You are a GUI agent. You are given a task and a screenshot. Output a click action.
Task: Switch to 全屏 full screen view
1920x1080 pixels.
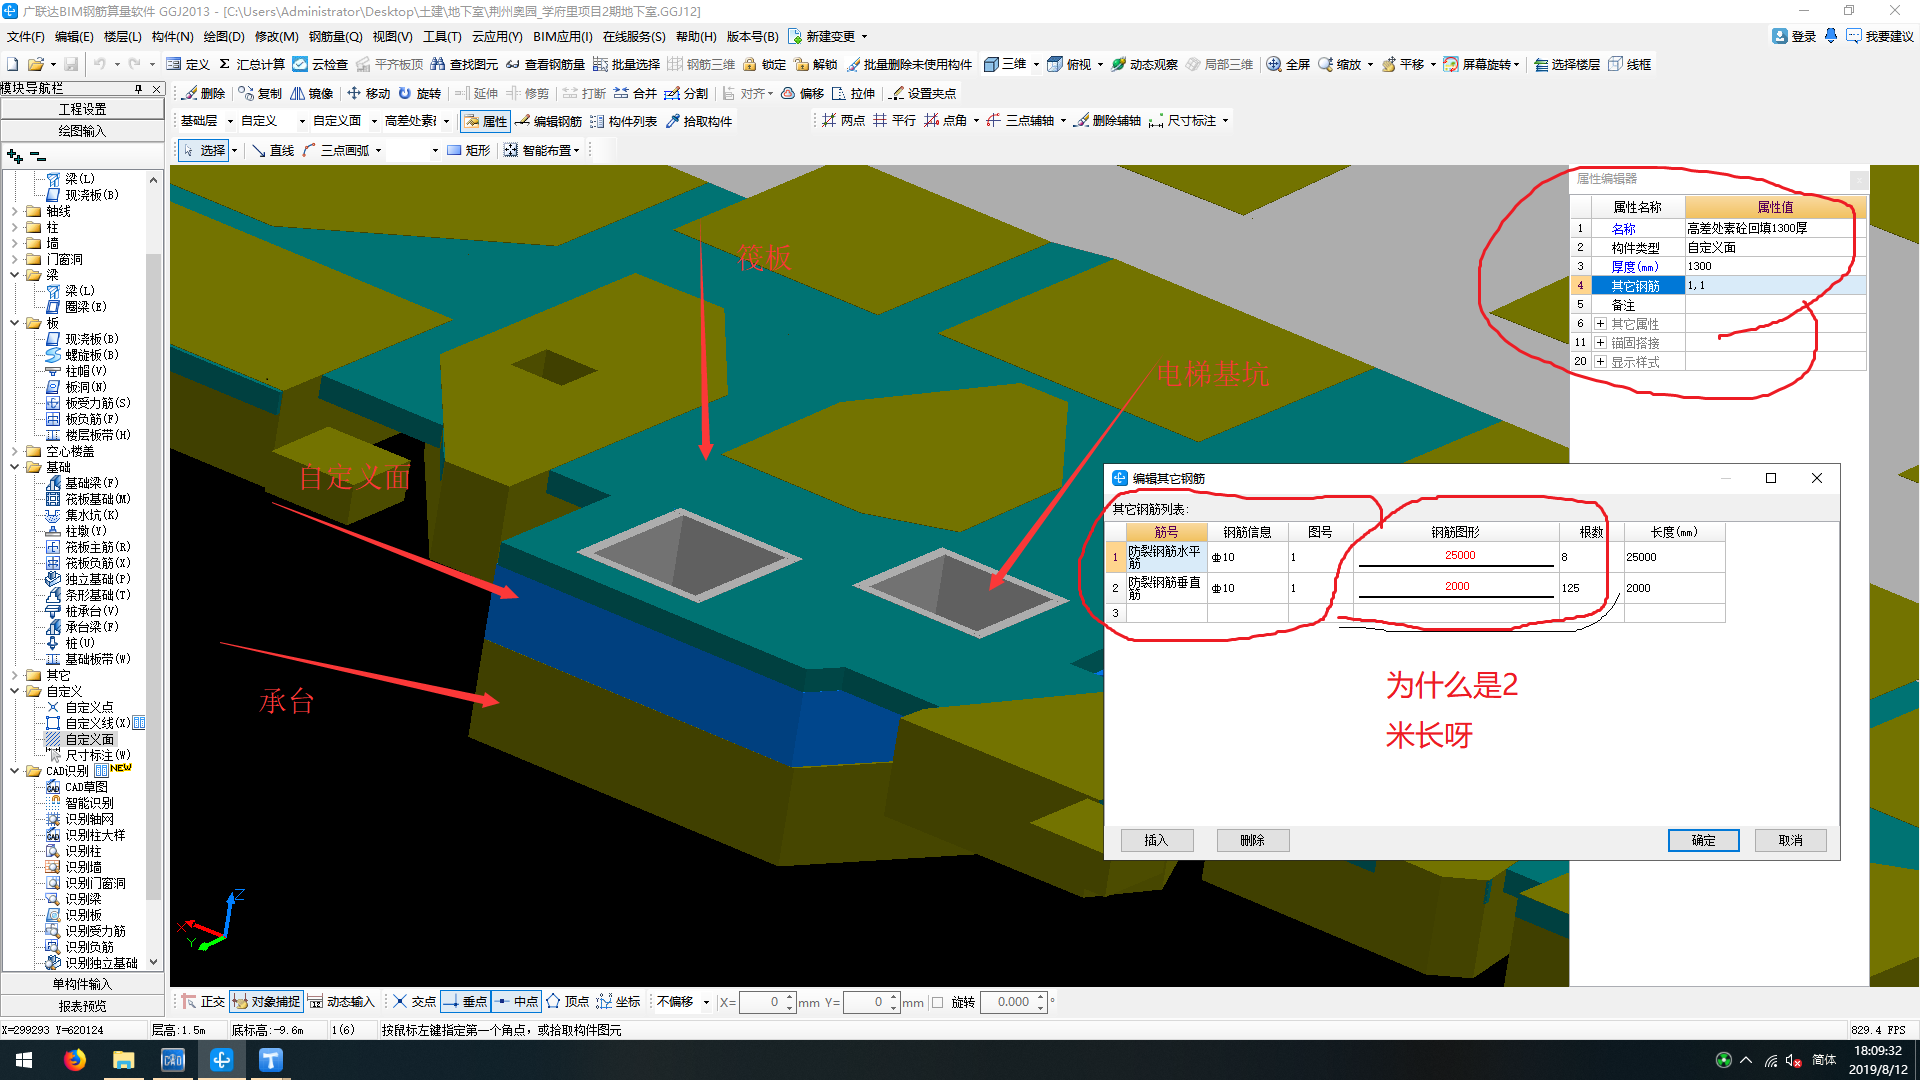click(x=1288, y=64)
